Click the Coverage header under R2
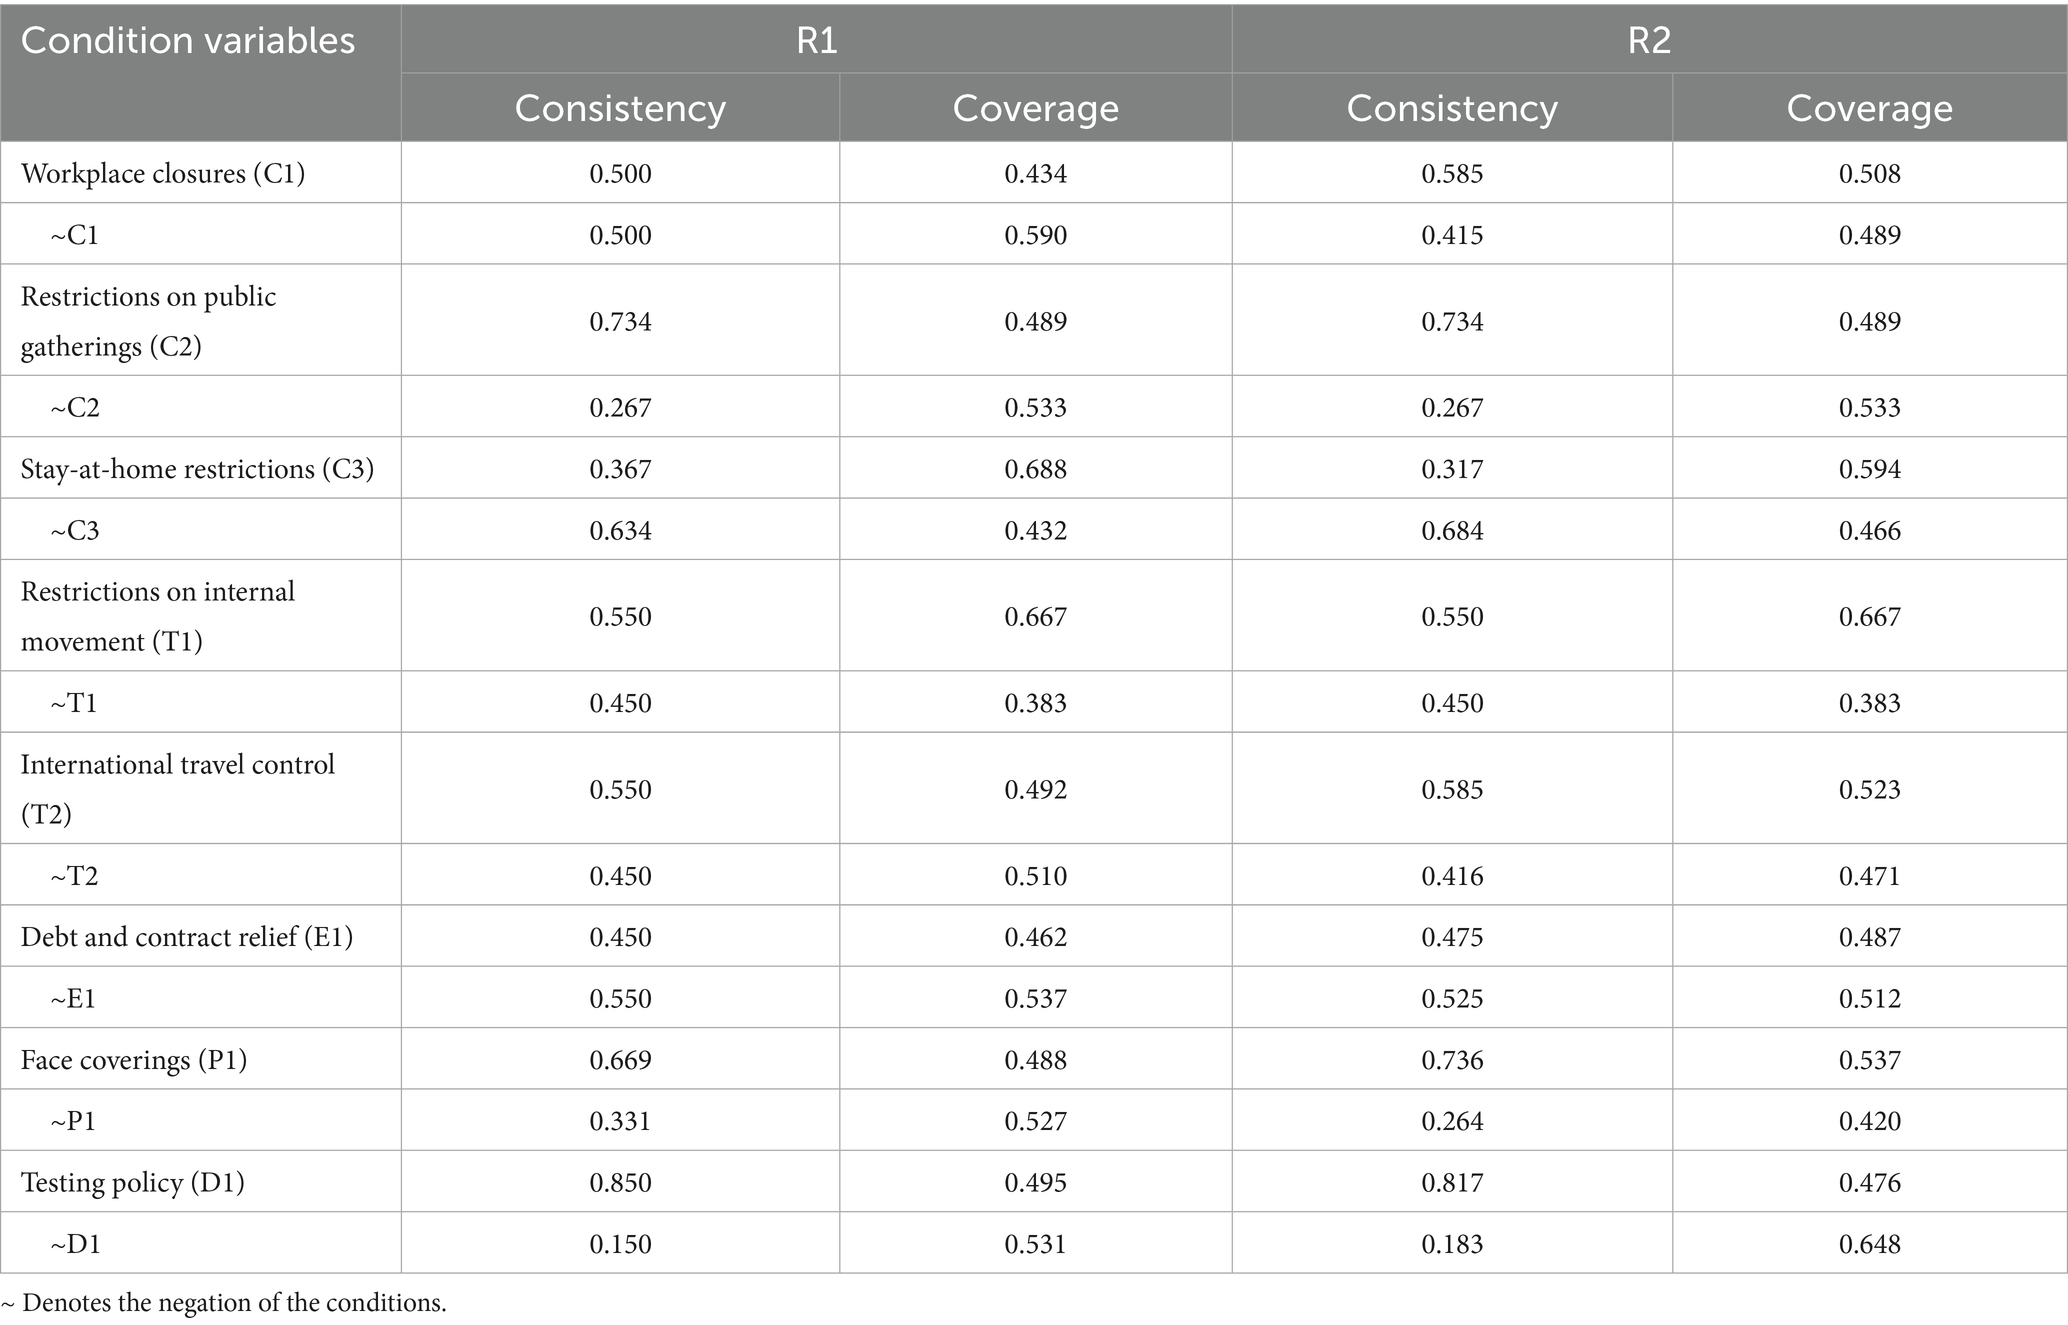 coord(1869,108)
